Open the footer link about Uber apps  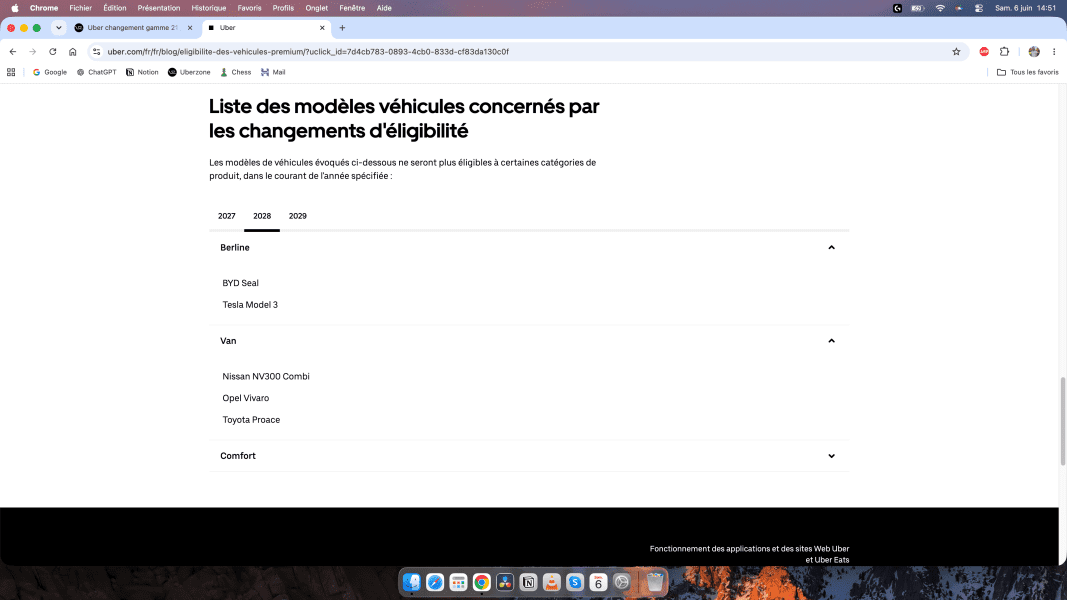coord(749,554)
